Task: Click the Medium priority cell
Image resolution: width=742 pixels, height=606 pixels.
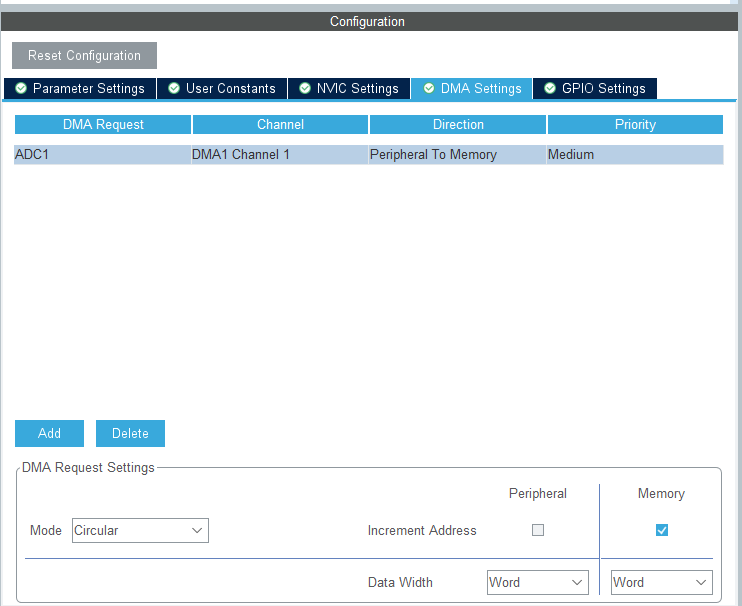Action: coord(635,155)
